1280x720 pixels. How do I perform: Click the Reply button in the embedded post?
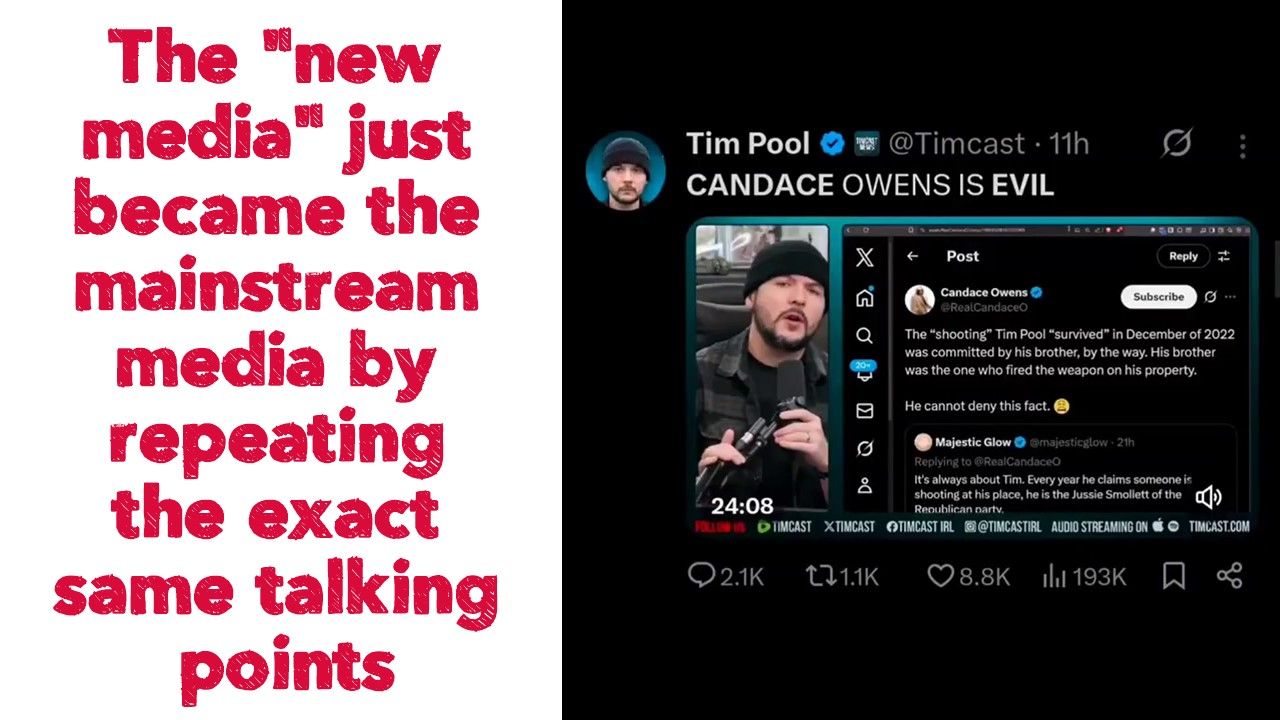click(1183, 256)
